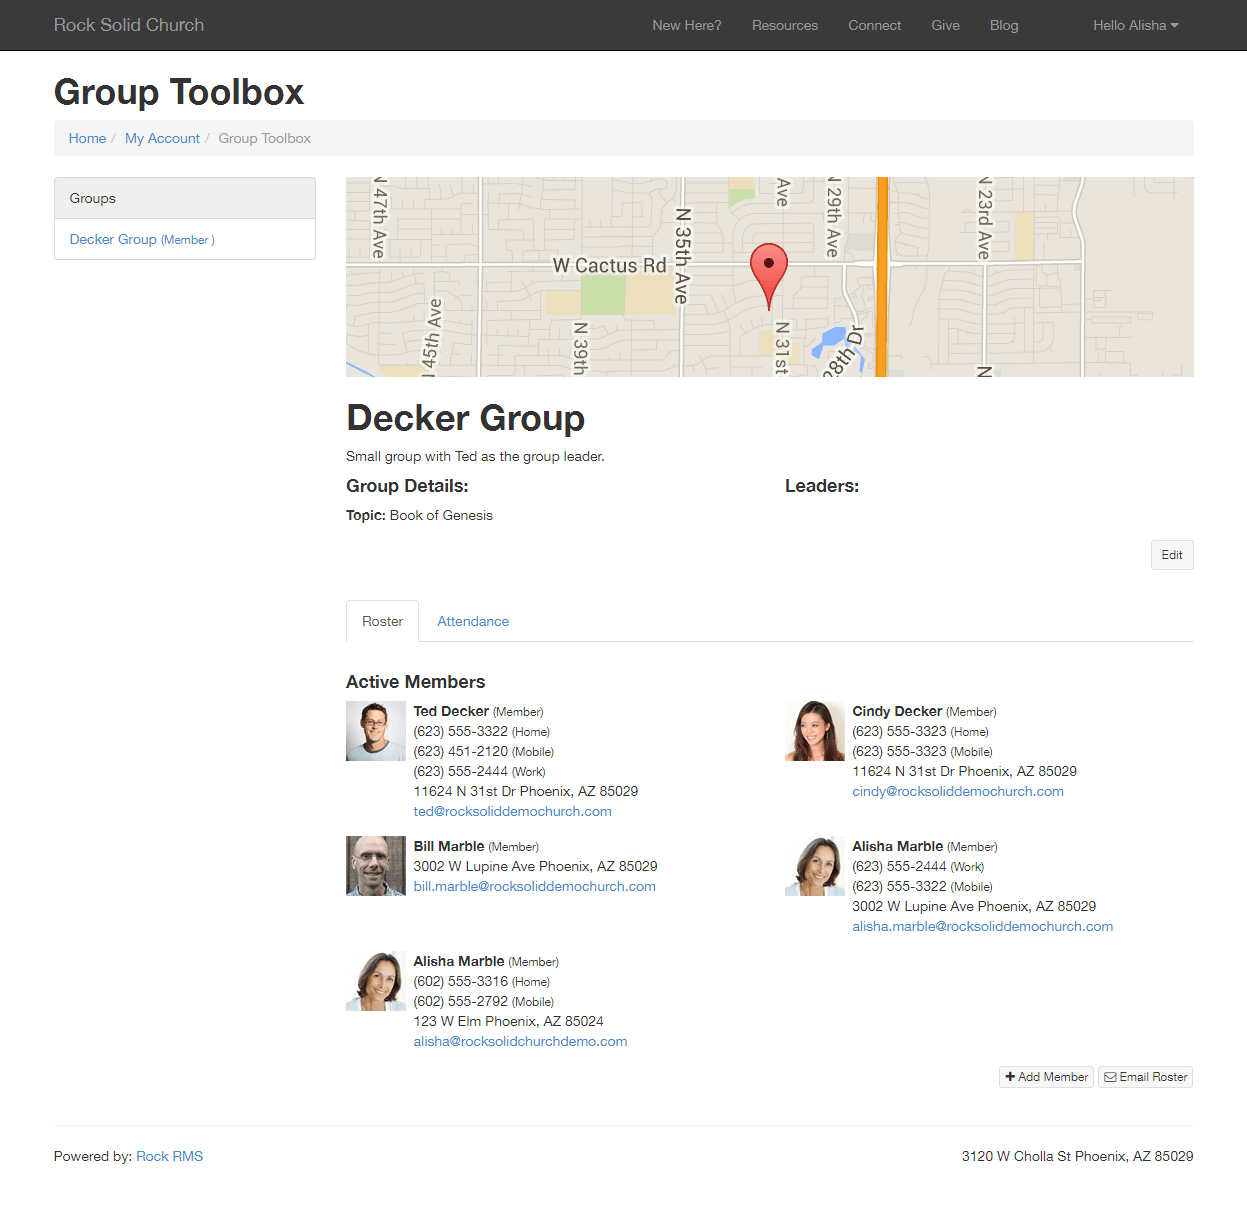Switch to the Roster tab

pos(382,621)
